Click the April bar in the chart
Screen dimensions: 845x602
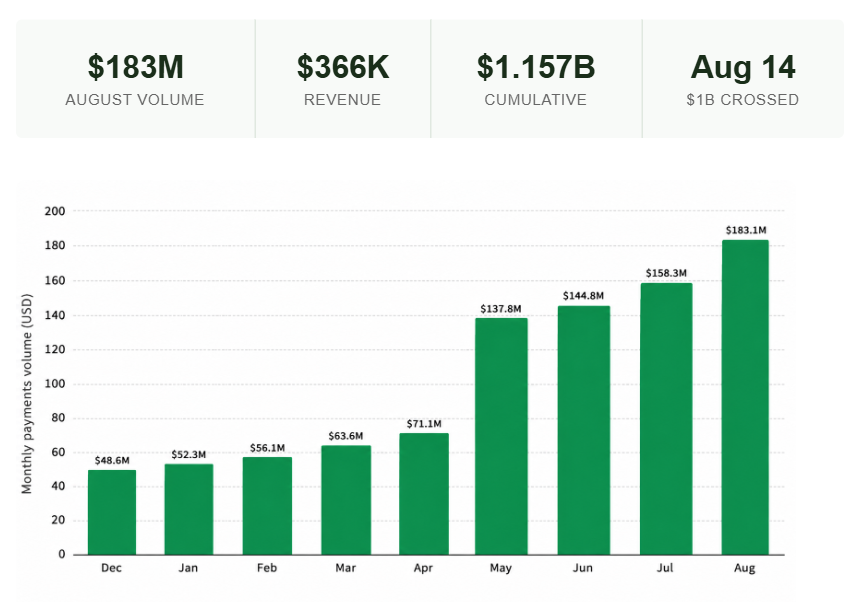pos(424,494)
